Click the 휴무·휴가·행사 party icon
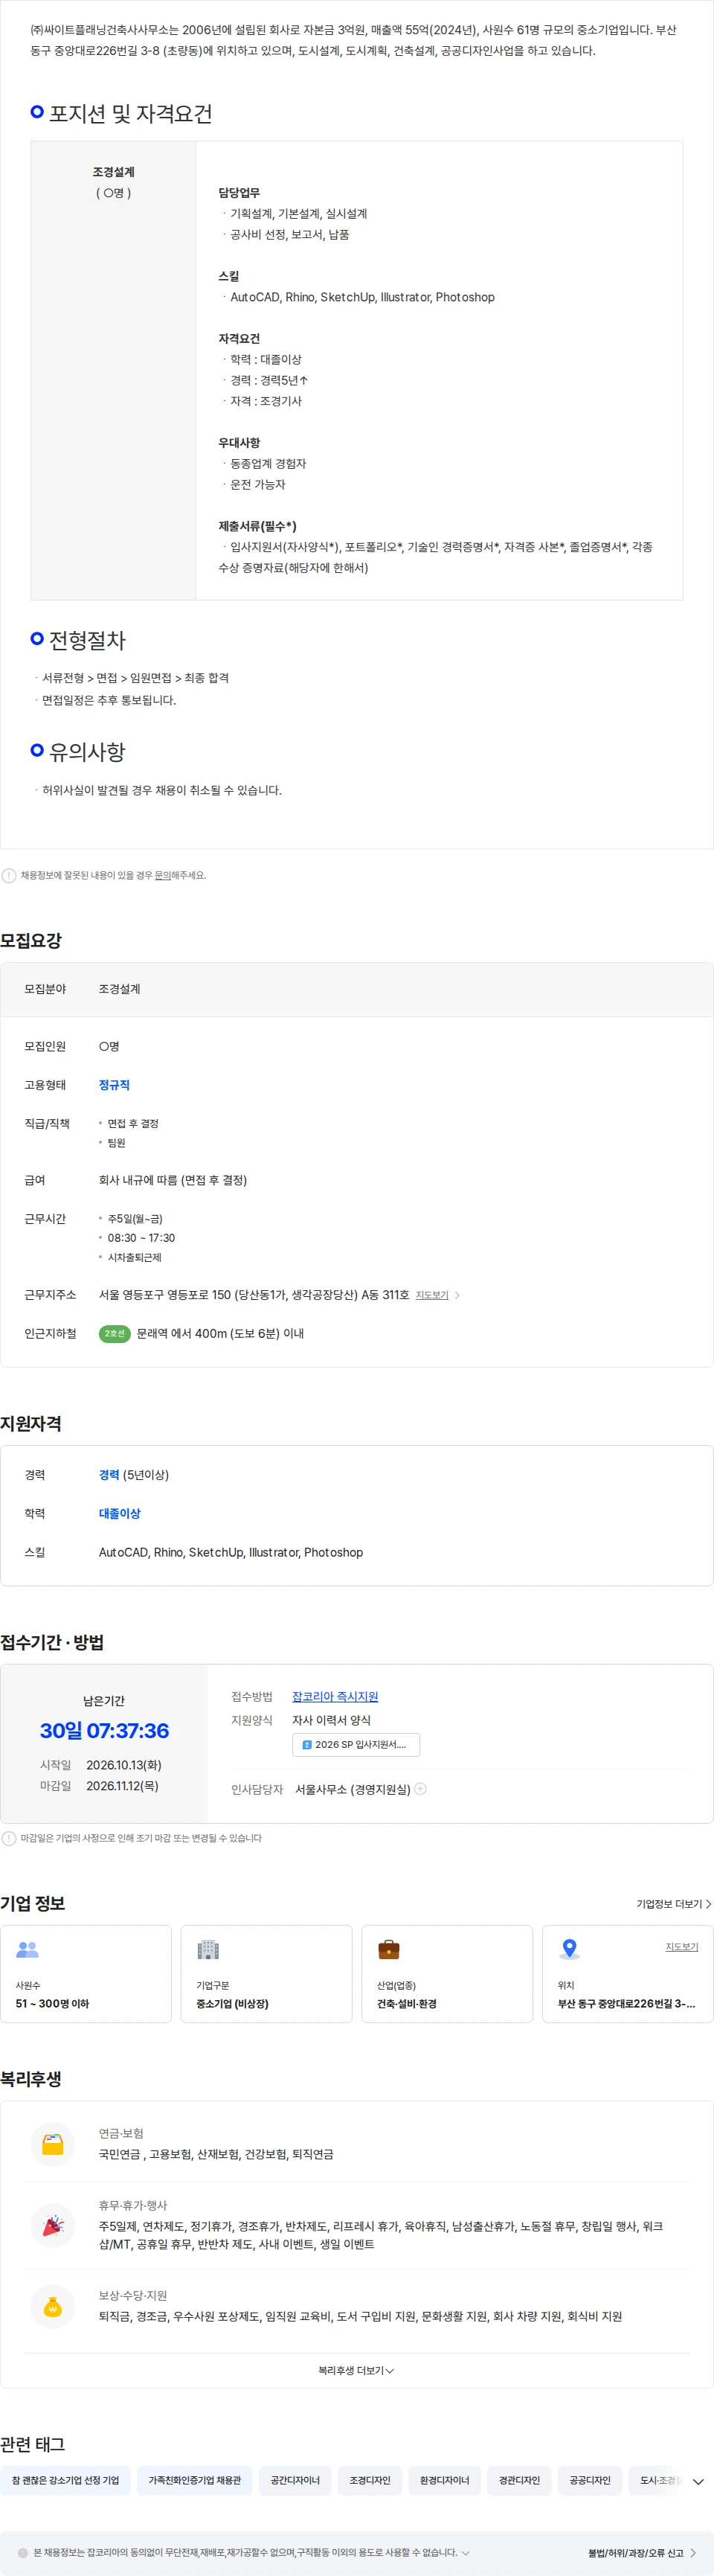The height and width of the screenshot is (2576, 714). [53, 2225]
